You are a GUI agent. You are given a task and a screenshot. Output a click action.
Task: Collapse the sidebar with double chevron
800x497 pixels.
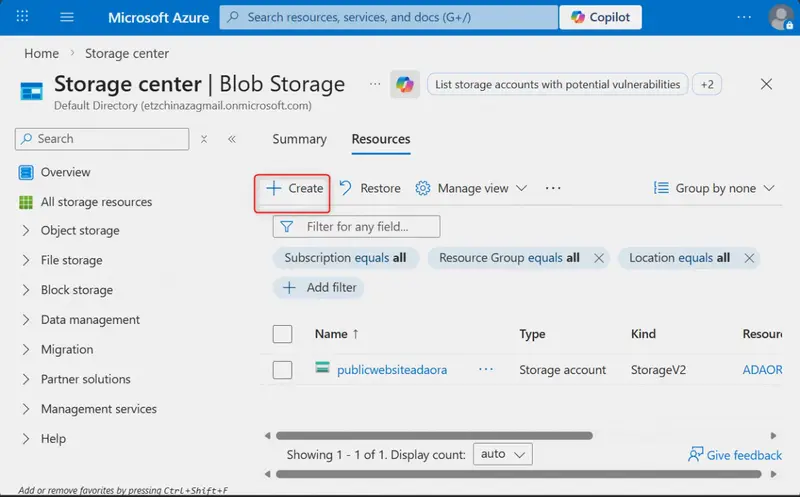(x=232, y=139)
